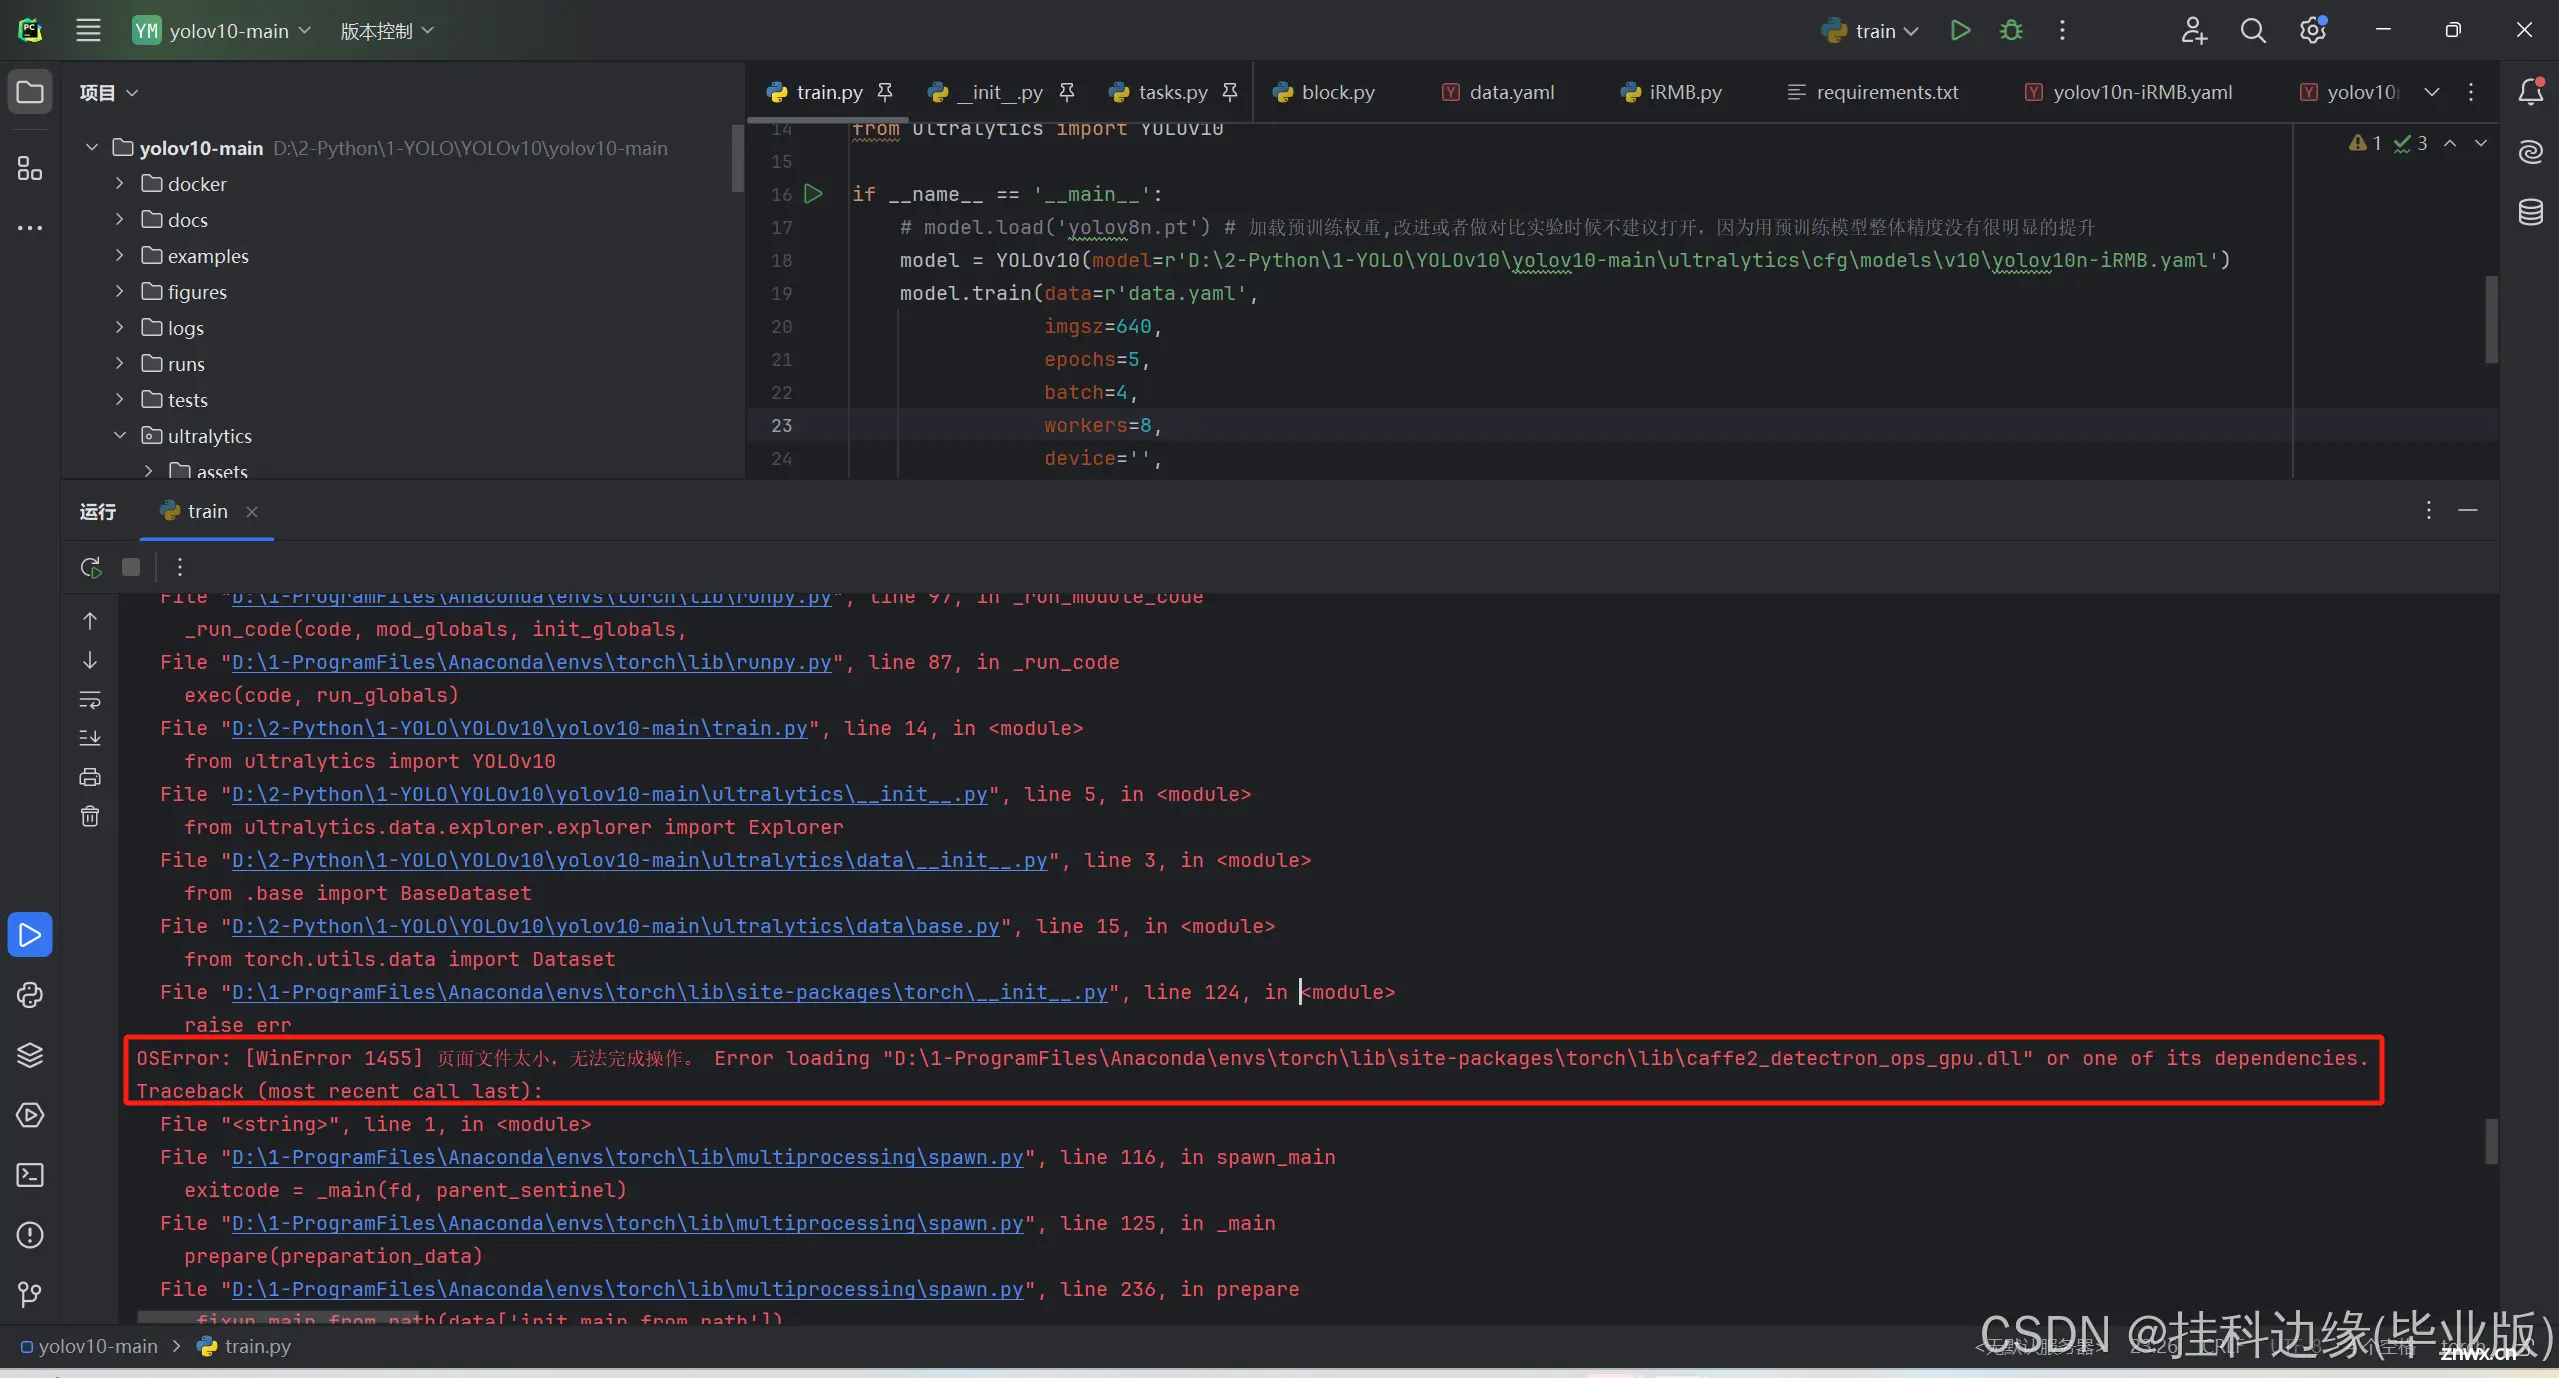Stop the running train process
The image size is (2559, 1378).
[x=131, y=567]
